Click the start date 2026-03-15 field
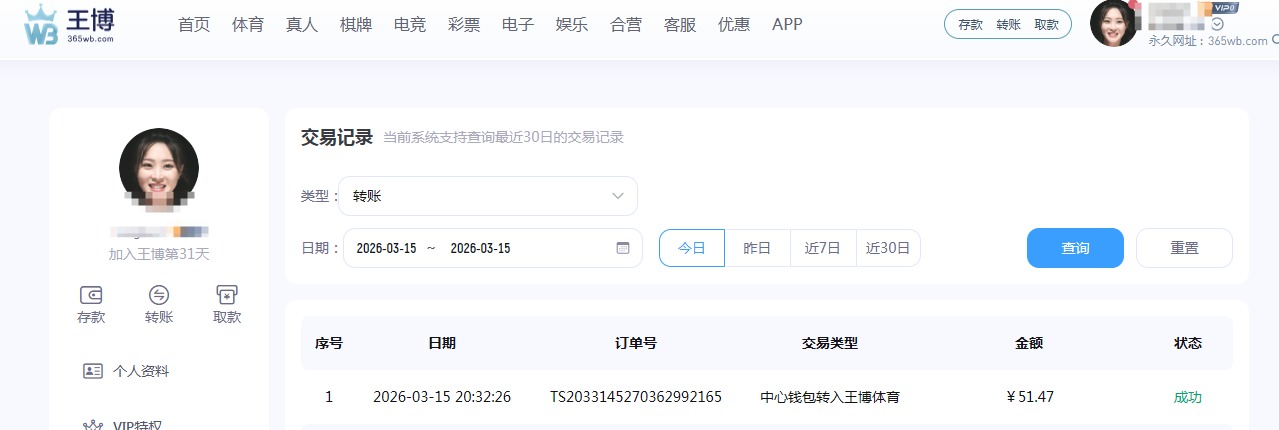1279x430 pixels. point(386,248)
